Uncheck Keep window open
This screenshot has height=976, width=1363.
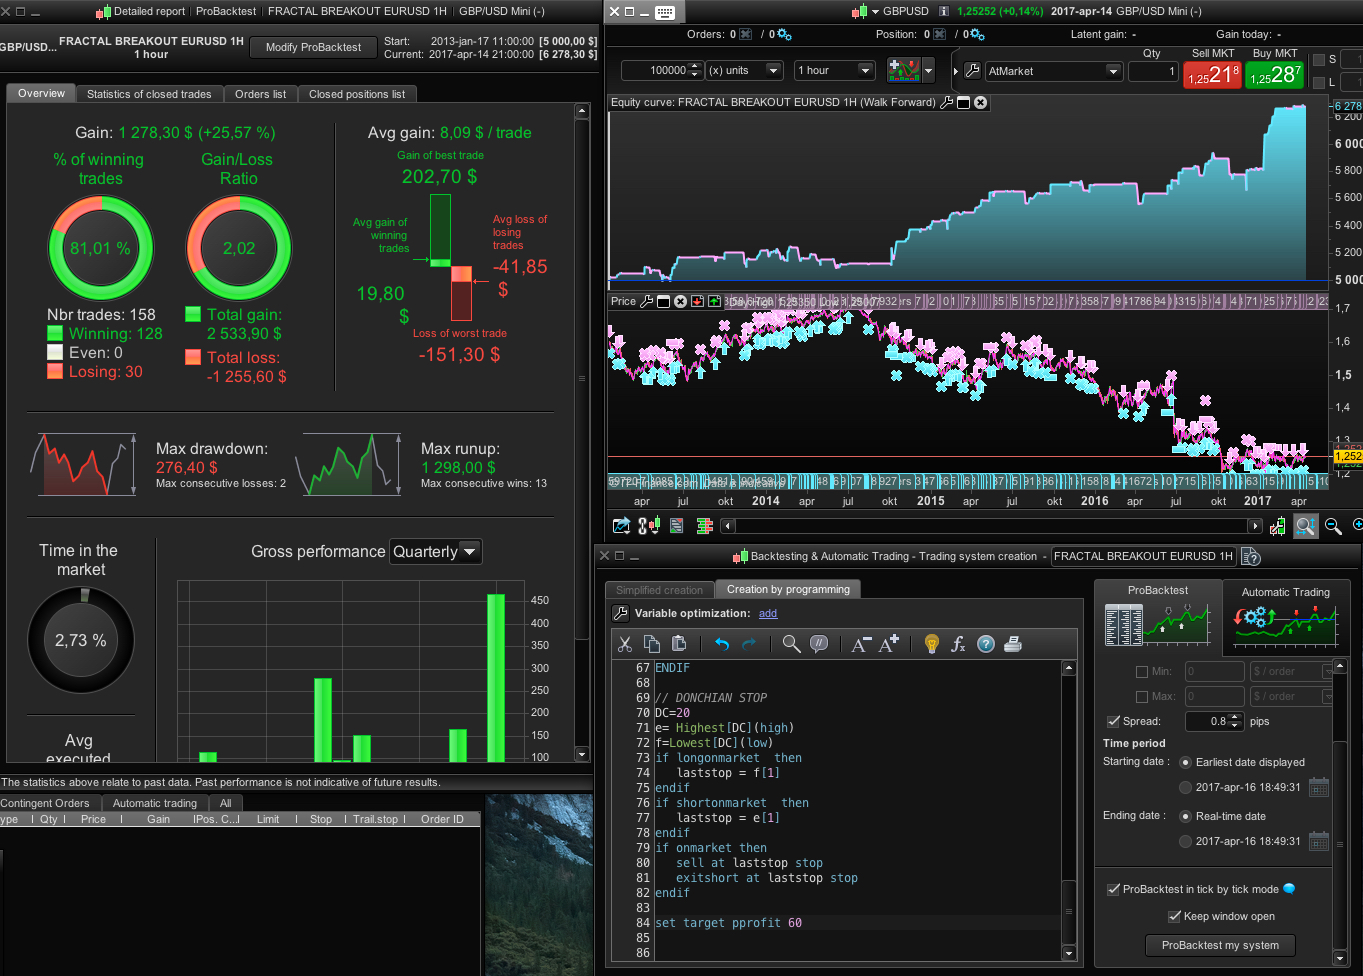pyautogui.click(x=1175, y=916)
